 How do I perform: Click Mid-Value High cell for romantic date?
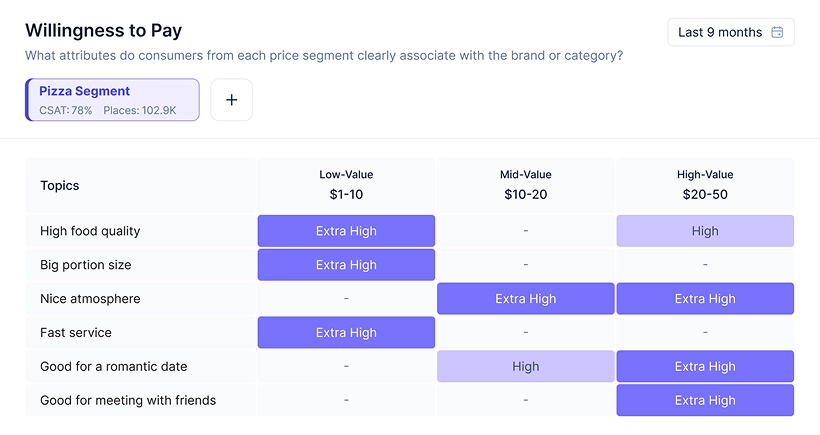[x=525, y=367]
